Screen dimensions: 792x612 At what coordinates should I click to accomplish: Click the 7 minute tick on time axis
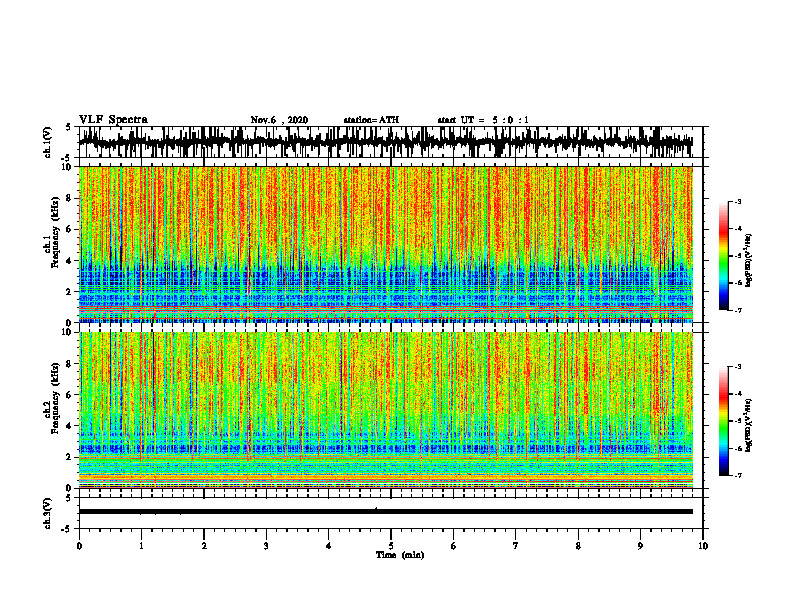click(516, 546)
